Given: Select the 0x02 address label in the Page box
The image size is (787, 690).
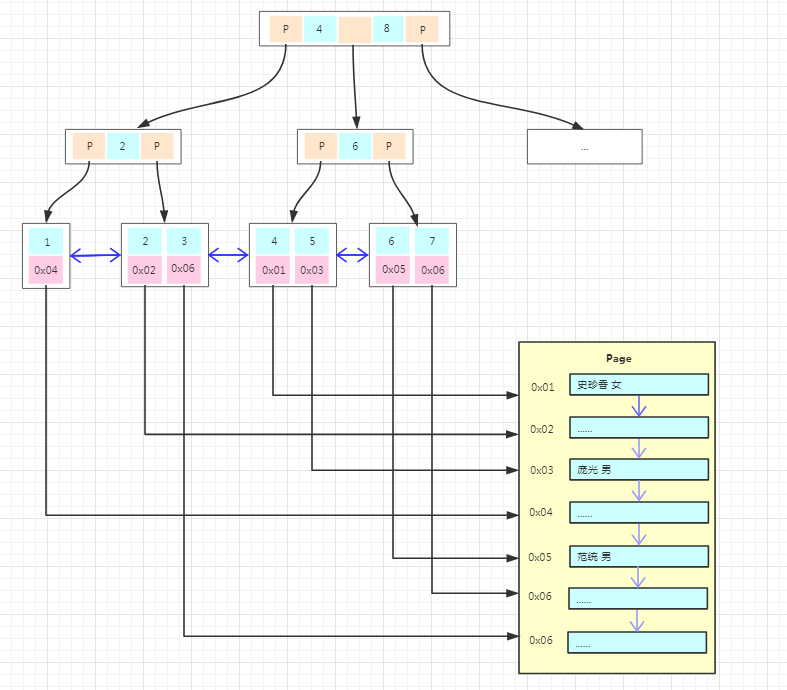Looking at the screenshot, I should click(x=542, y=430).
